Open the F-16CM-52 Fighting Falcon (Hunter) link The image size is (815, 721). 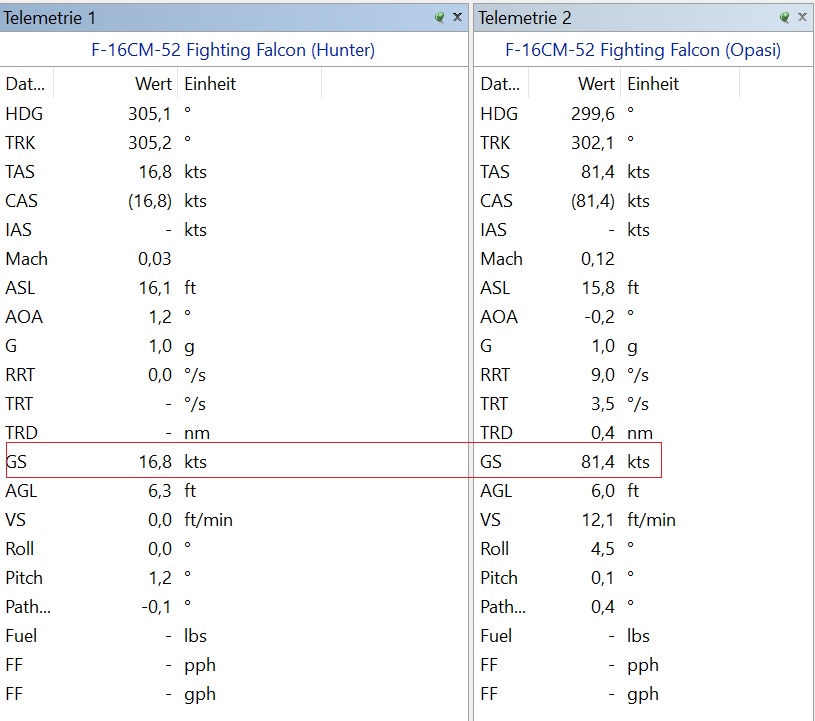[233, 50]
